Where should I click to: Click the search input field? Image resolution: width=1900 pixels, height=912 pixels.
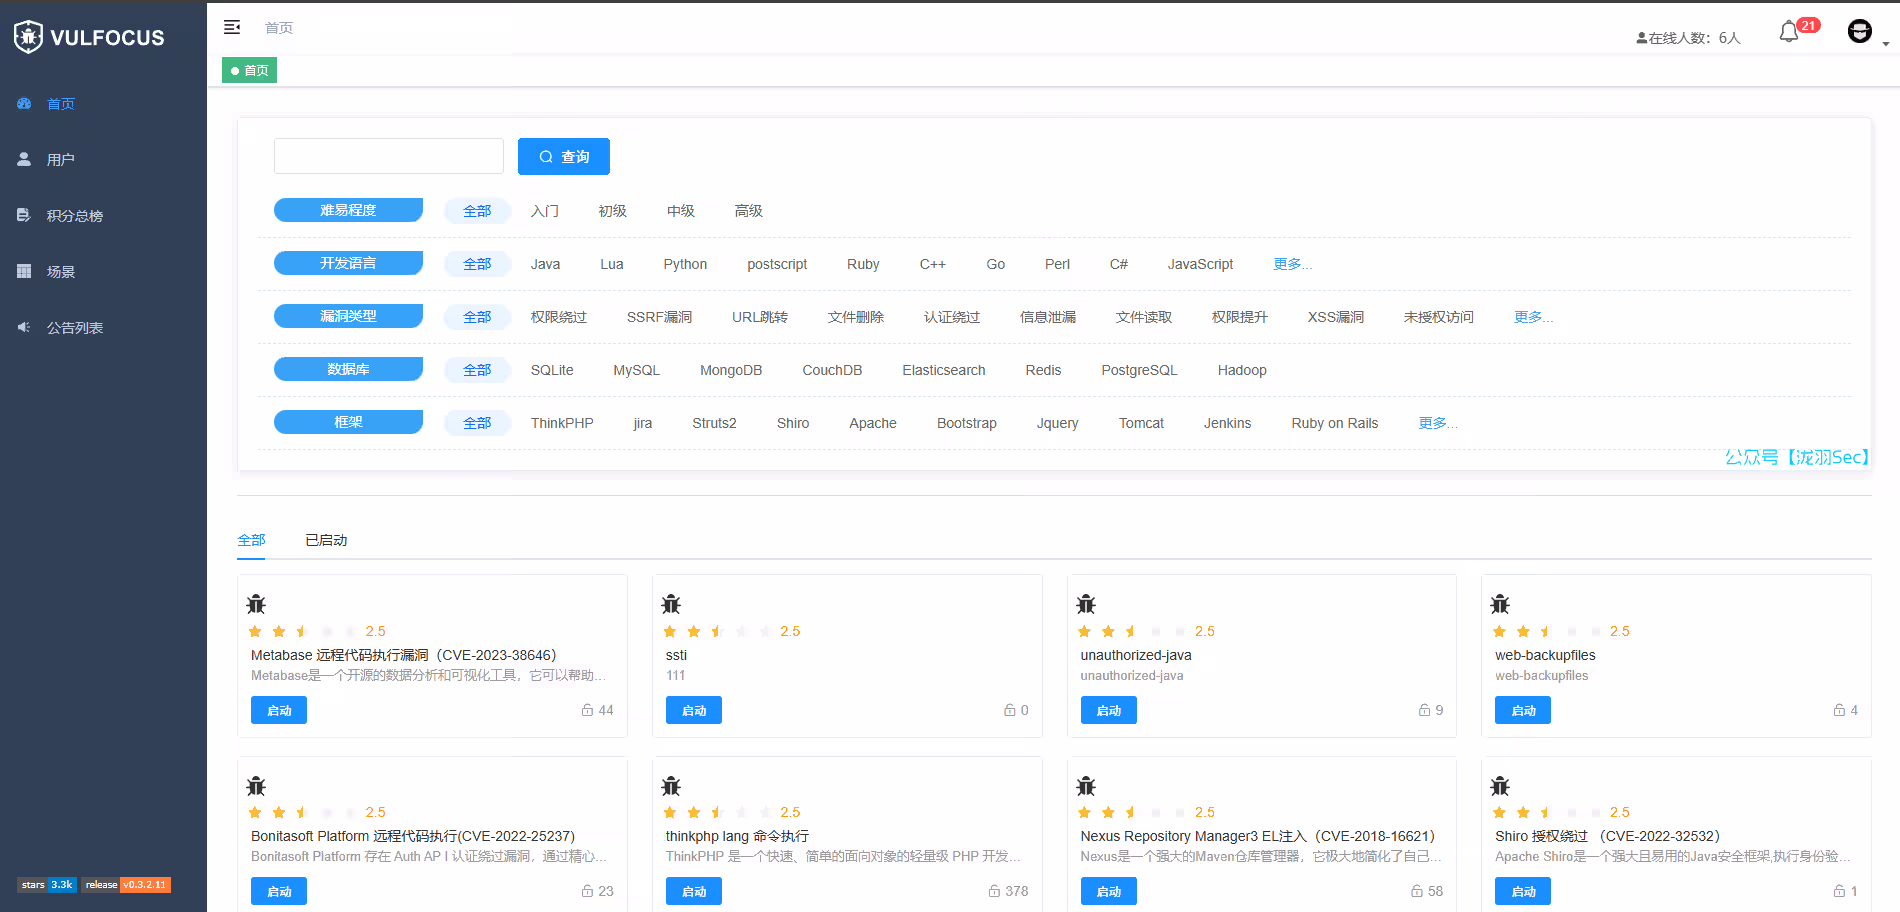coord(389,157)
